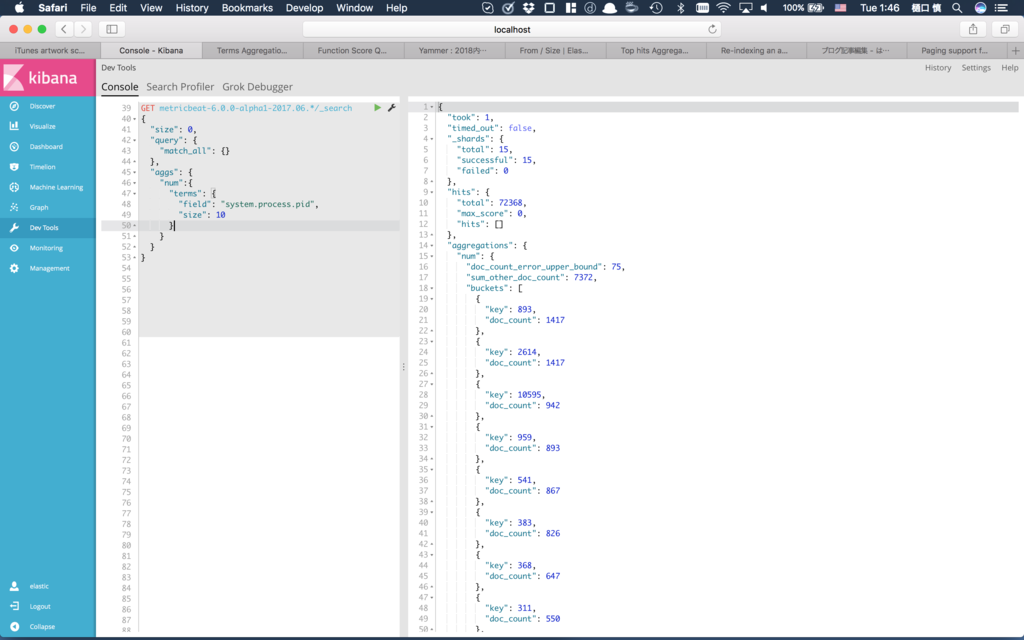This screenshot has width=1024, height=640.
Task: Toggle Safari's sidebar button
Action: tap(112, 29)
